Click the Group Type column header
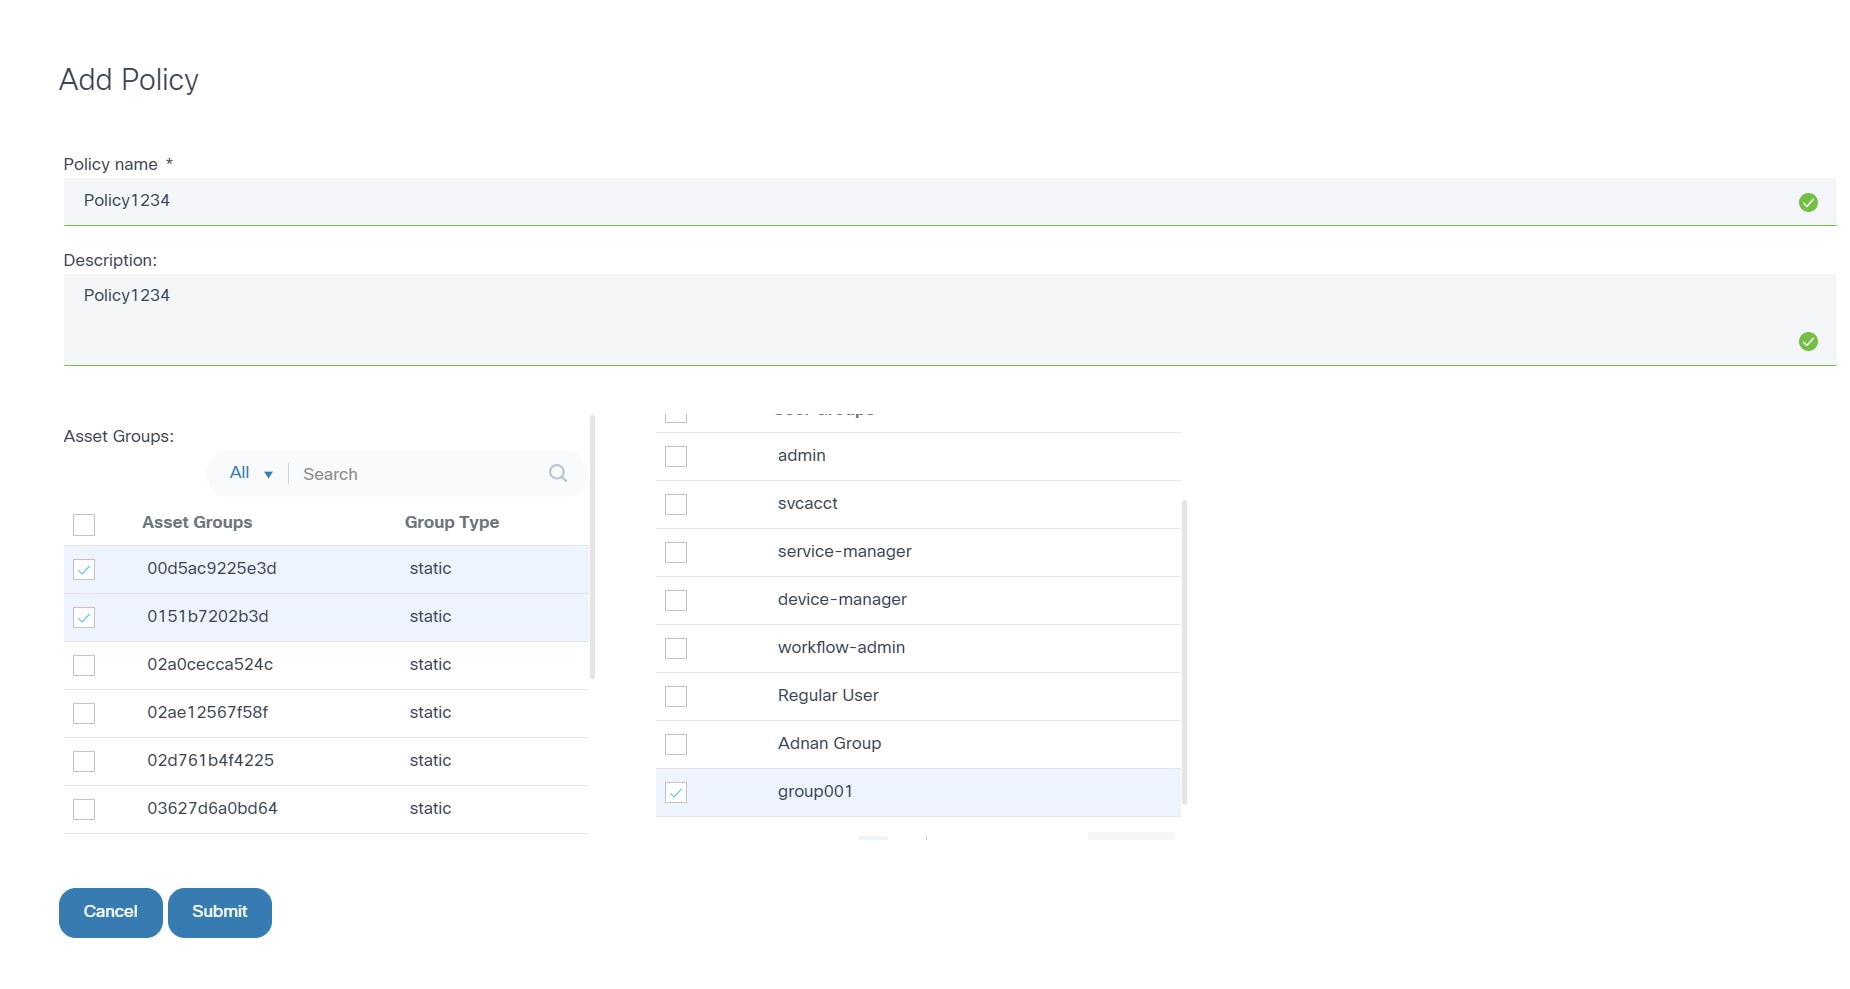 (452, 522)
